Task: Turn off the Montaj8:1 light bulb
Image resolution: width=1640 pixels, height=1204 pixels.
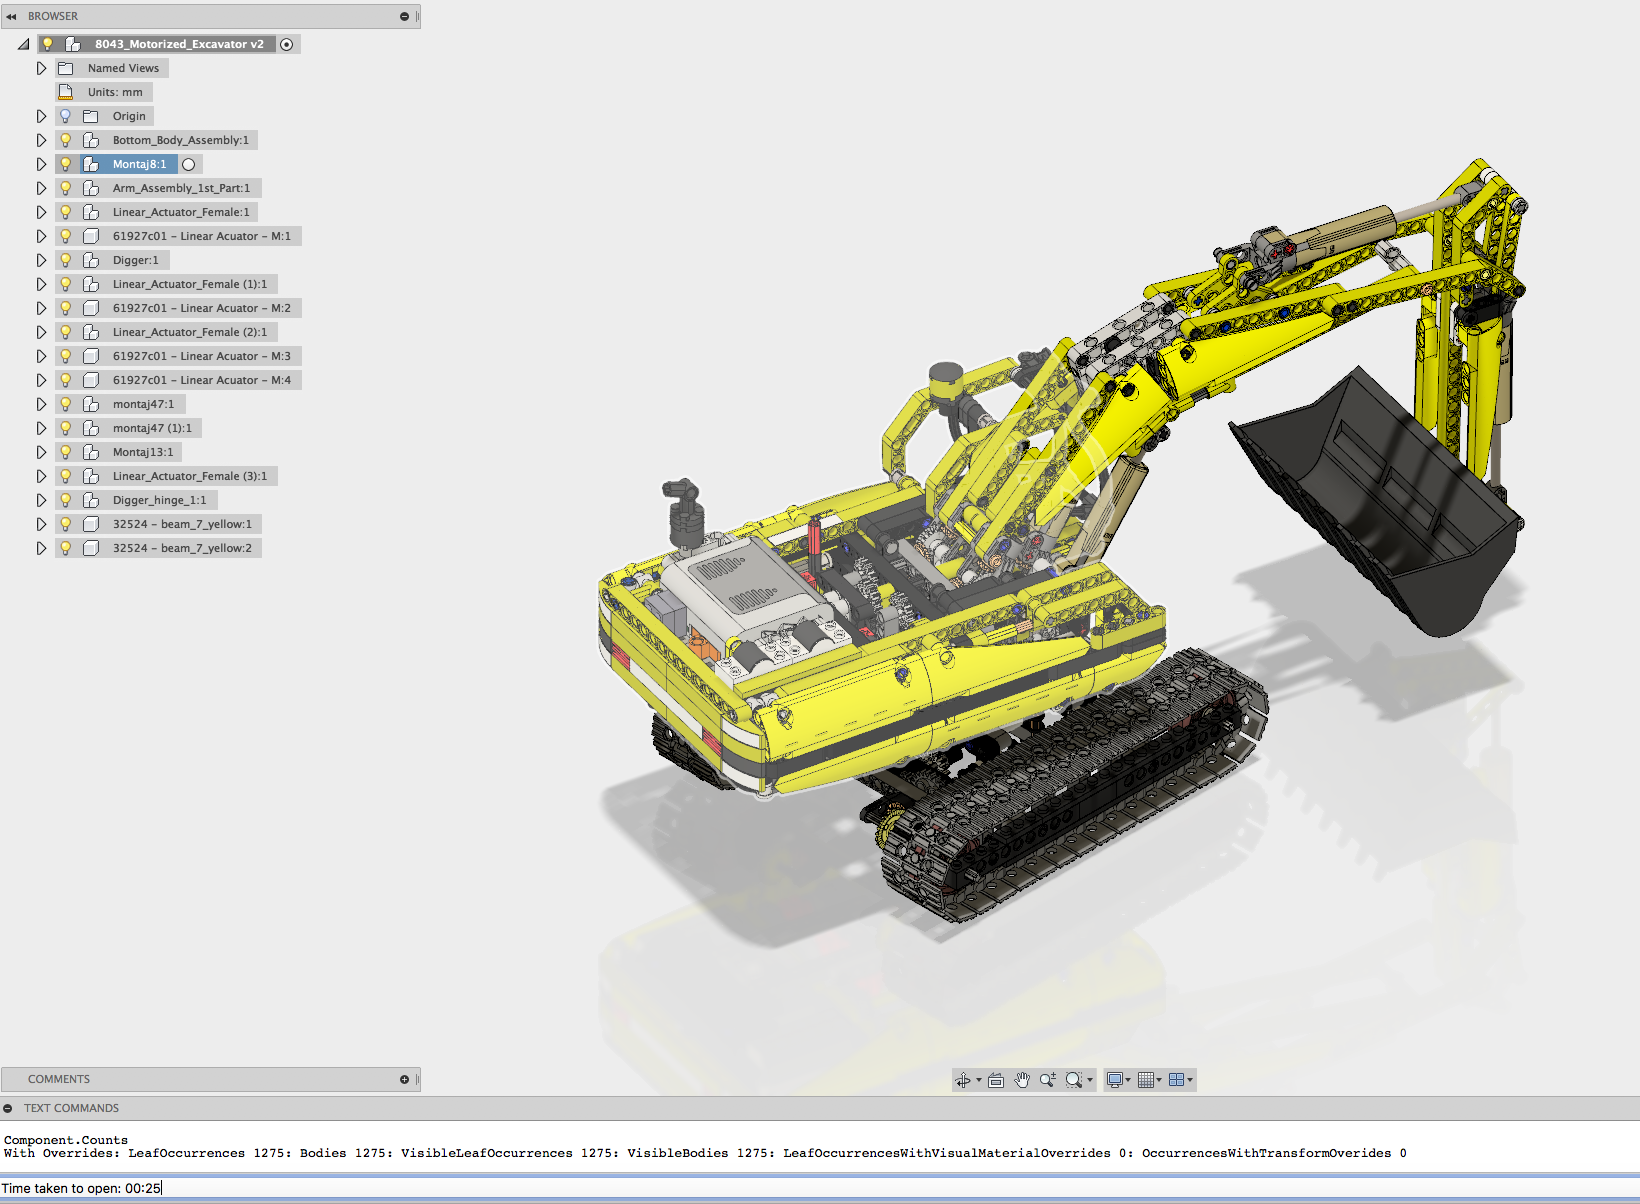Action: 65,163
